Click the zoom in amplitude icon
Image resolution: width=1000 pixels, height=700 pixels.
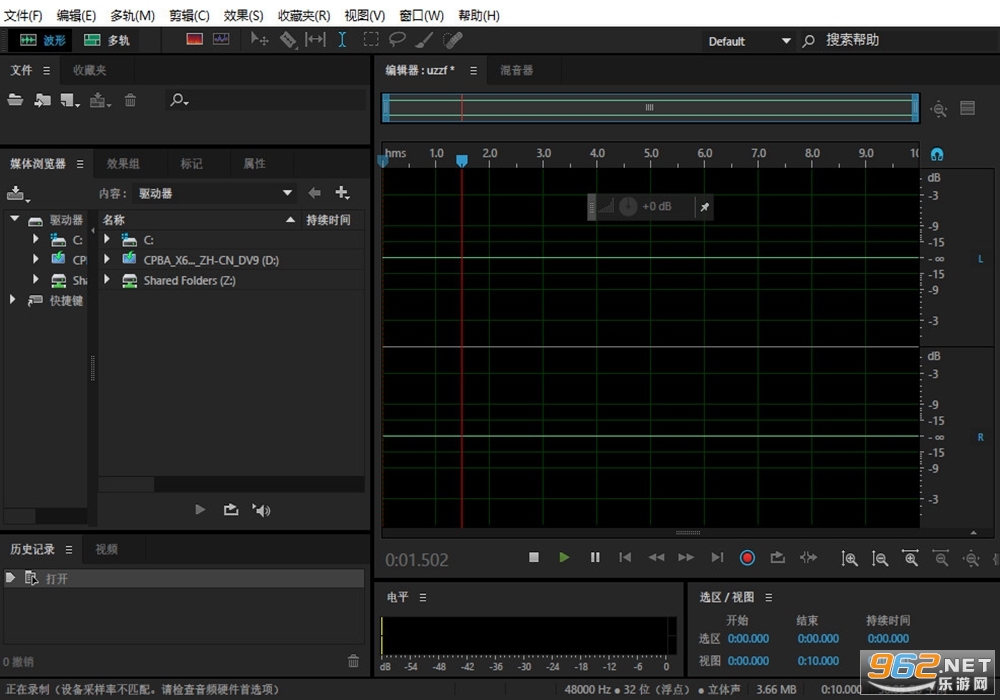[x=848, y=558]
